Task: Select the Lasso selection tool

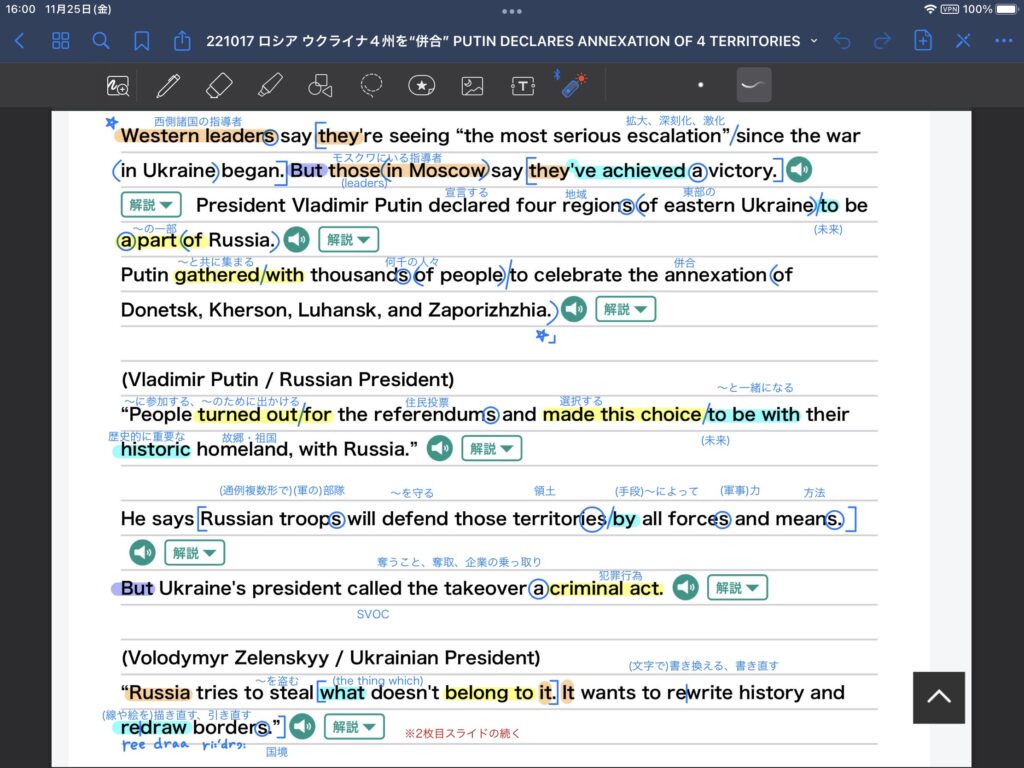Action: click(371, 86)
